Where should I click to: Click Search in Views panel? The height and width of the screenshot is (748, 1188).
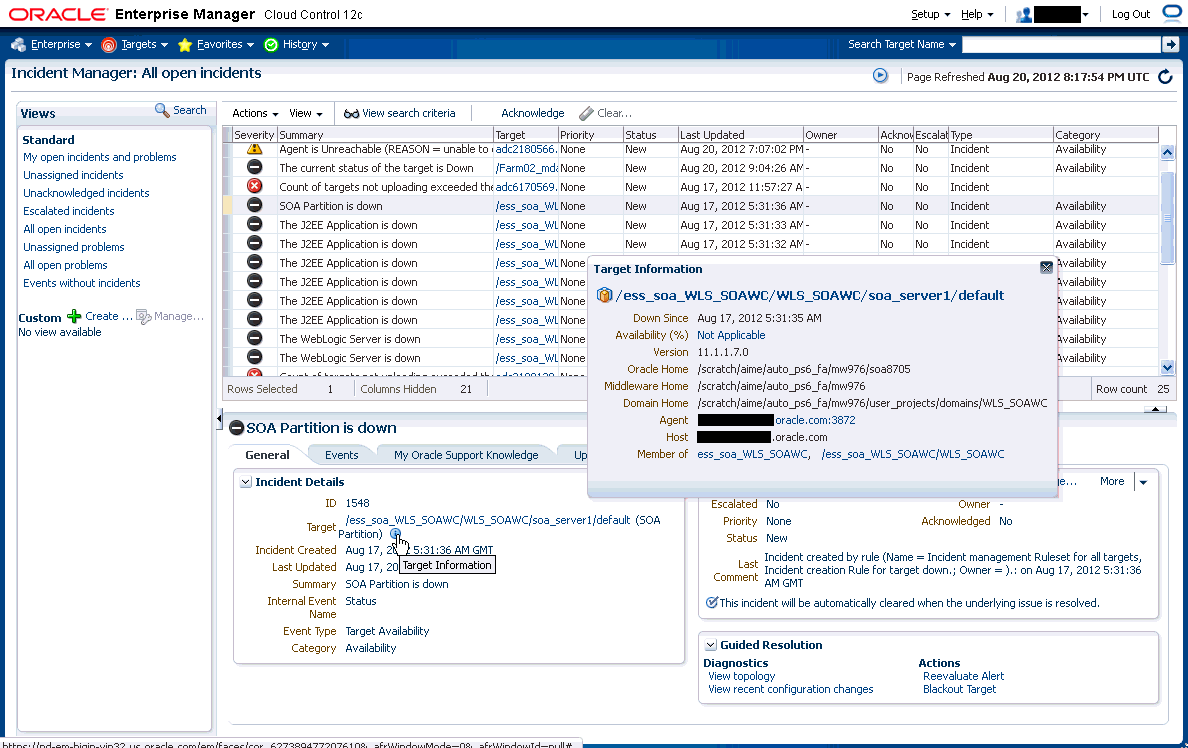tap(180, 111)
